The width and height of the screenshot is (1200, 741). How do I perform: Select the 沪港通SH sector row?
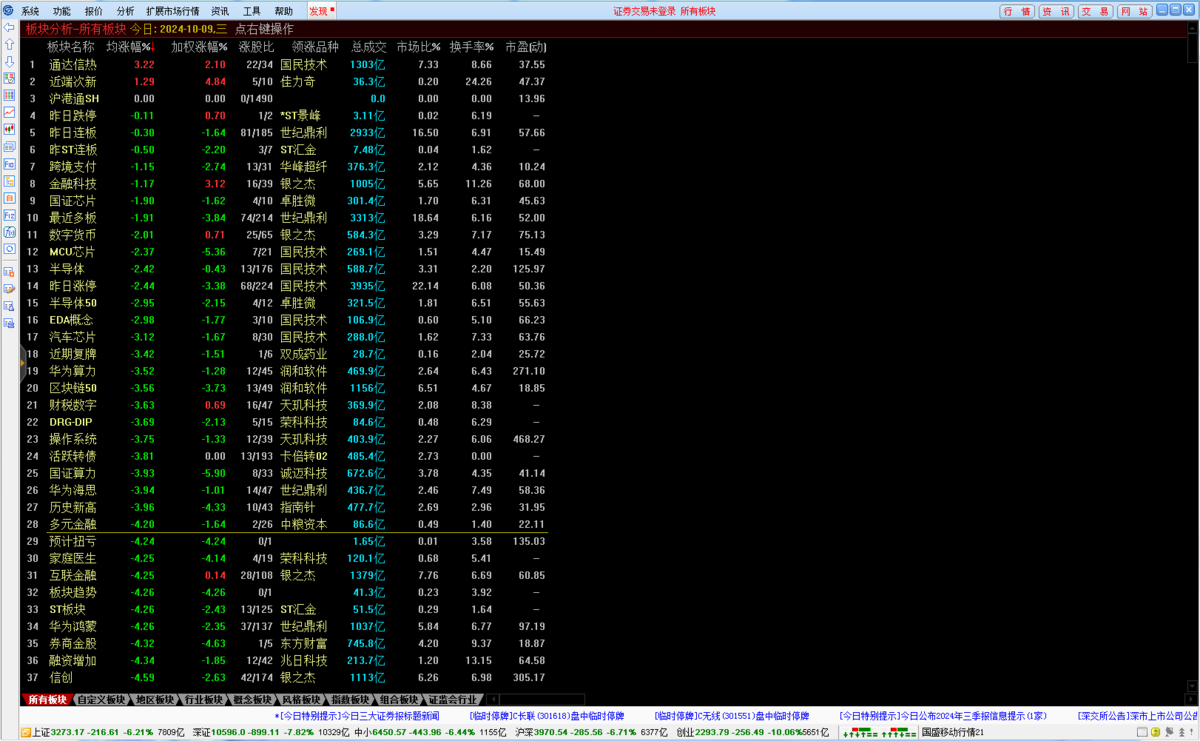tap(287, 98)
